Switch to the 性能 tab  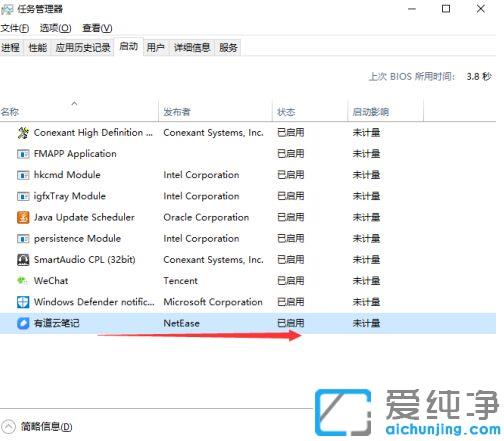tap(37, 48)
